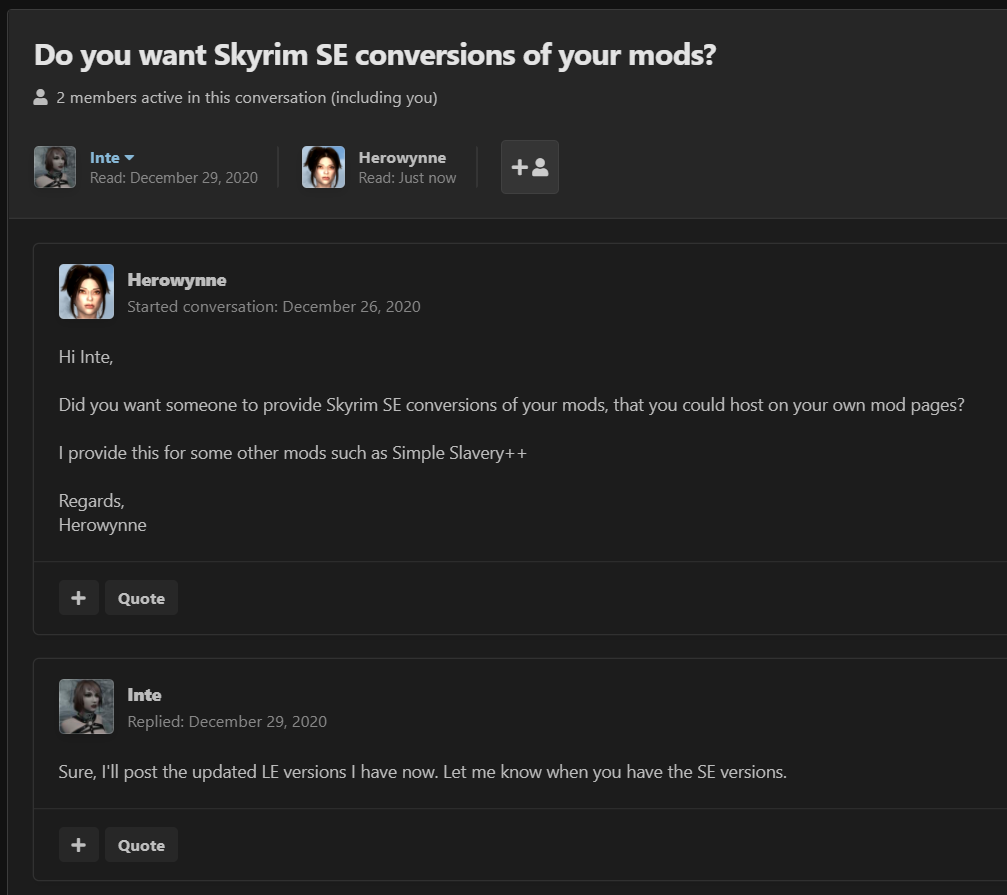This screenshot has height=895, width=1007.
Task: Click Herowynne's avatar in first message
Action: [x=87, y=291]
